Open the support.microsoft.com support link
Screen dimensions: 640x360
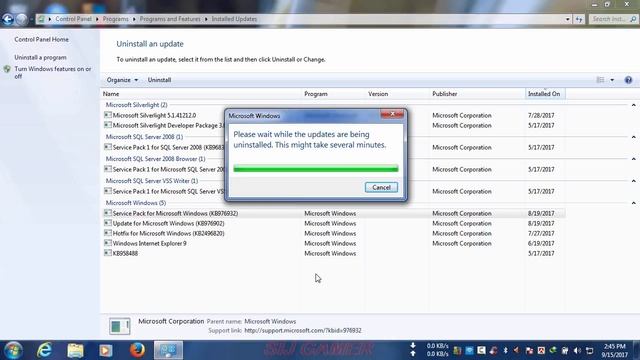point(303,331)
